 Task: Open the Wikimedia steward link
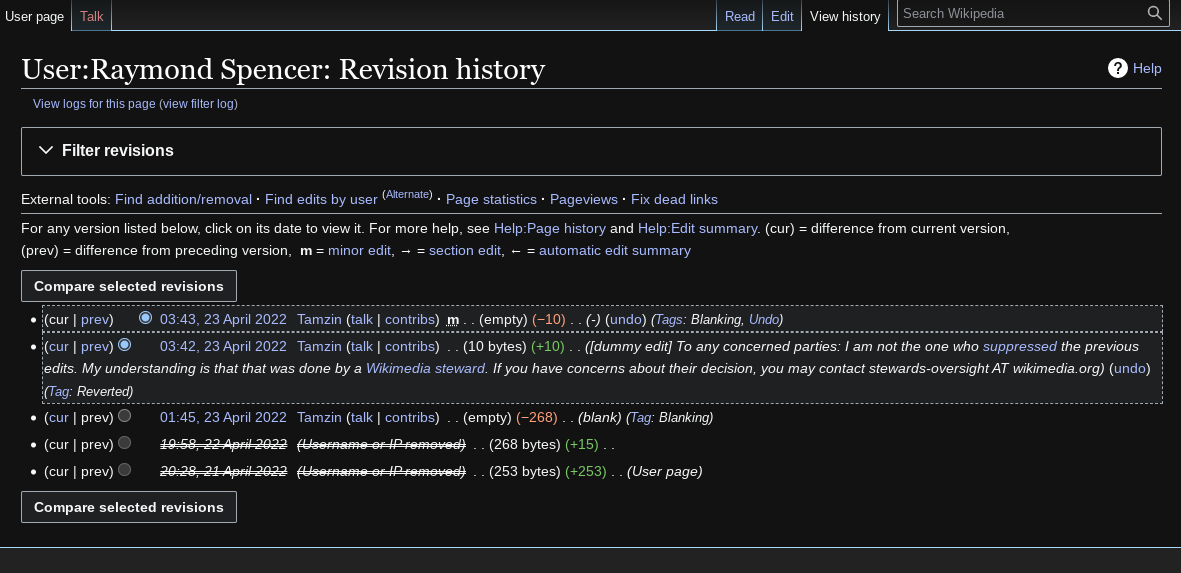pyautogui.click(x=425, y=369)
